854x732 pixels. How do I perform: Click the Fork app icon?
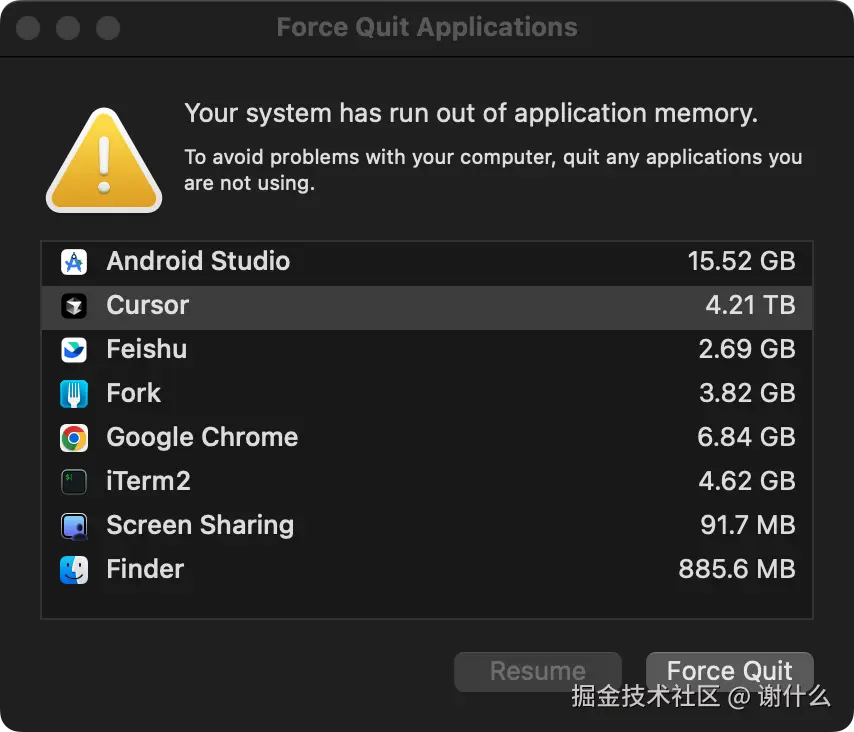[74, 394]
